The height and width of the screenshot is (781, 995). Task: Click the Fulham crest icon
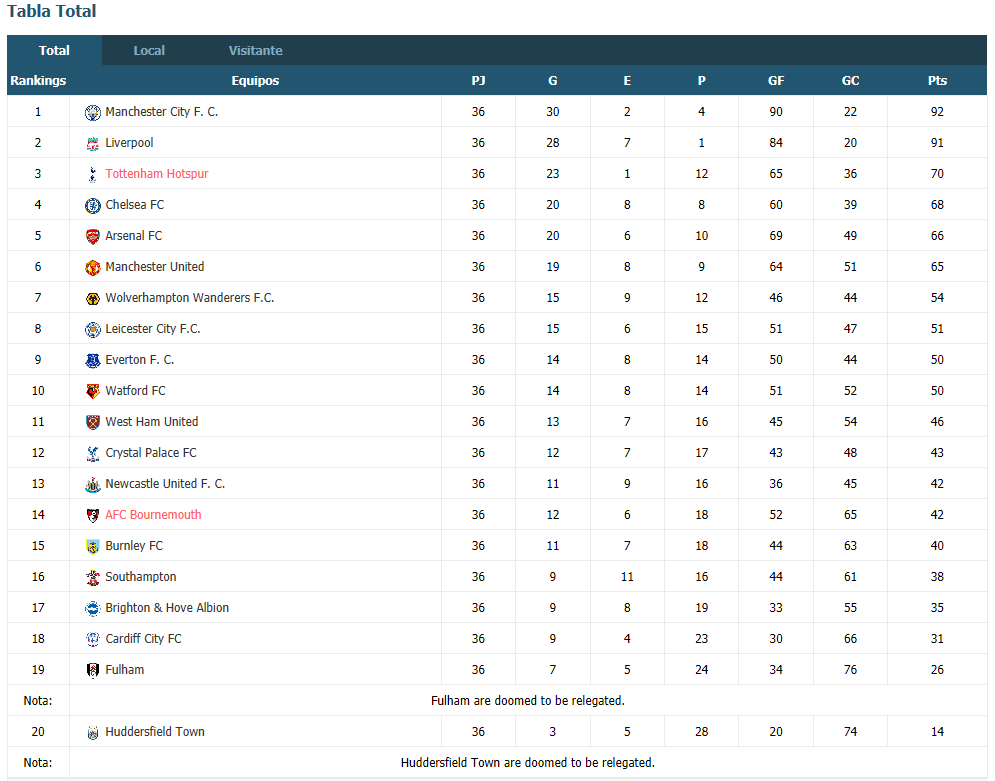[93, 671]
